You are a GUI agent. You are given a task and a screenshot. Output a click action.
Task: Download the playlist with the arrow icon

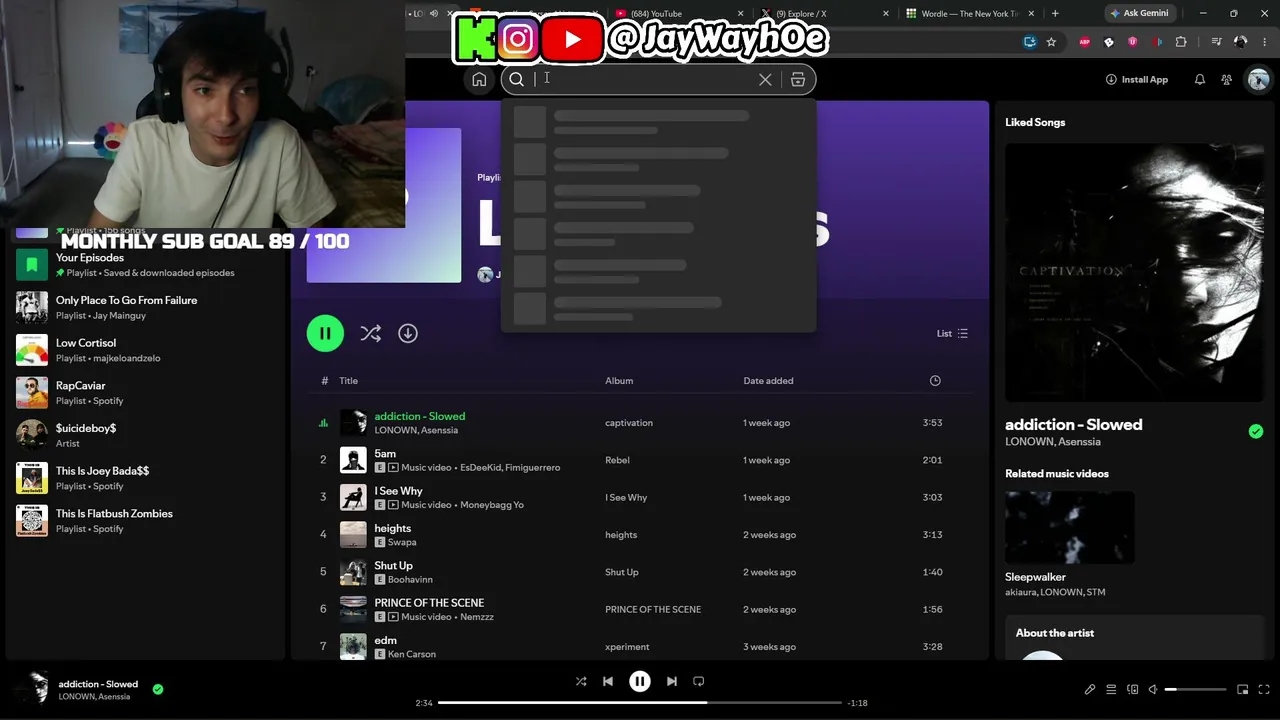click(x=408, y=333)
